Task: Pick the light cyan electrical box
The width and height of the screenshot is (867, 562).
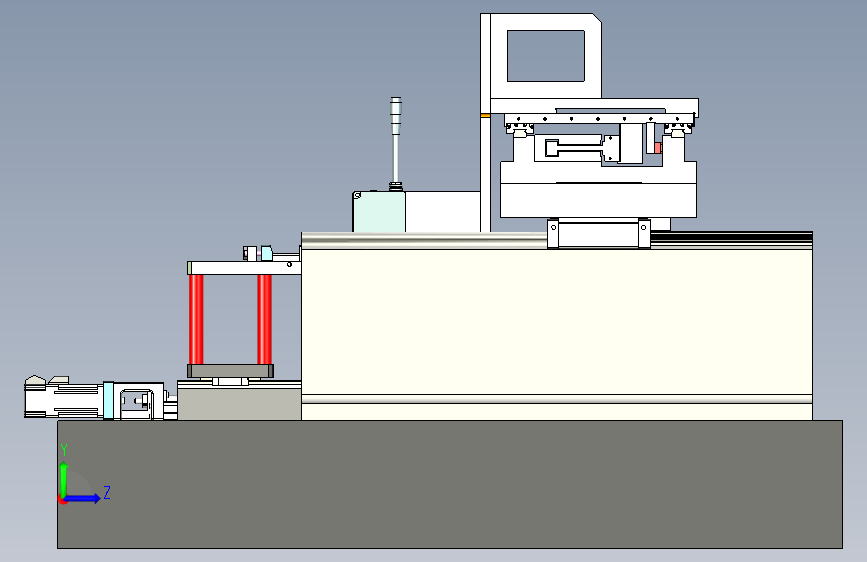Action: [x=379, y=212]
